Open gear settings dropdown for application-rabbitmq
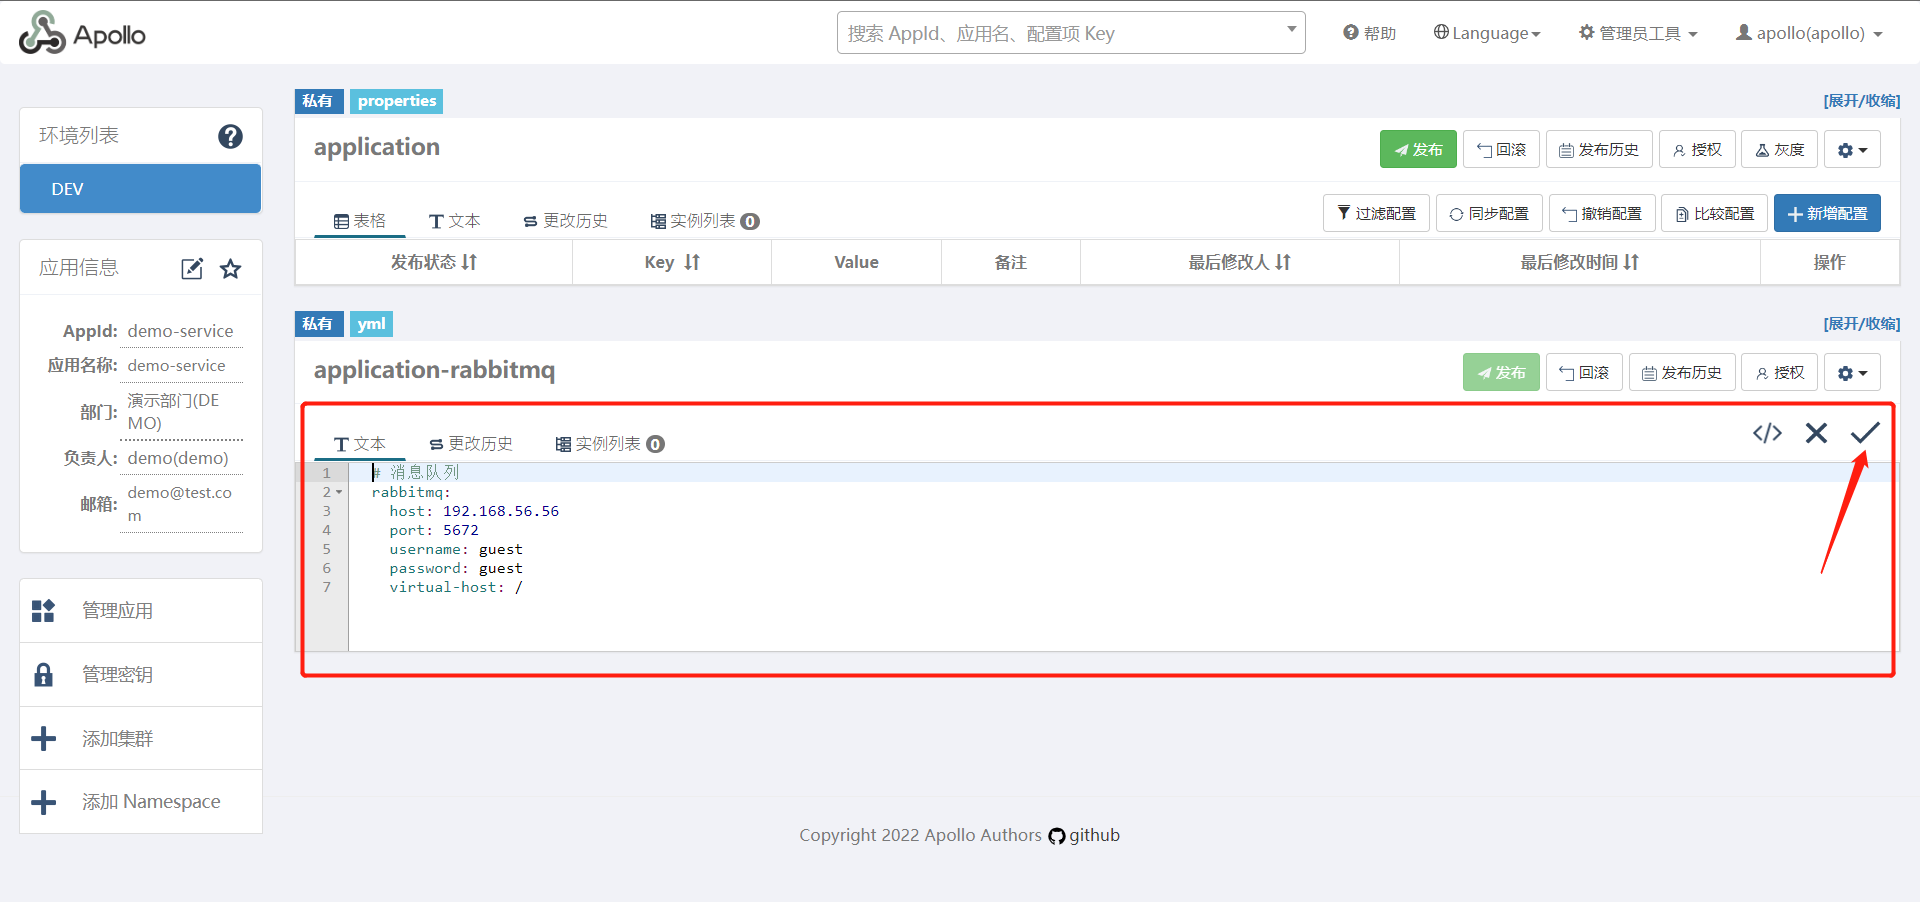This screenshot has height=902, width=1920. coord(1852,373)
